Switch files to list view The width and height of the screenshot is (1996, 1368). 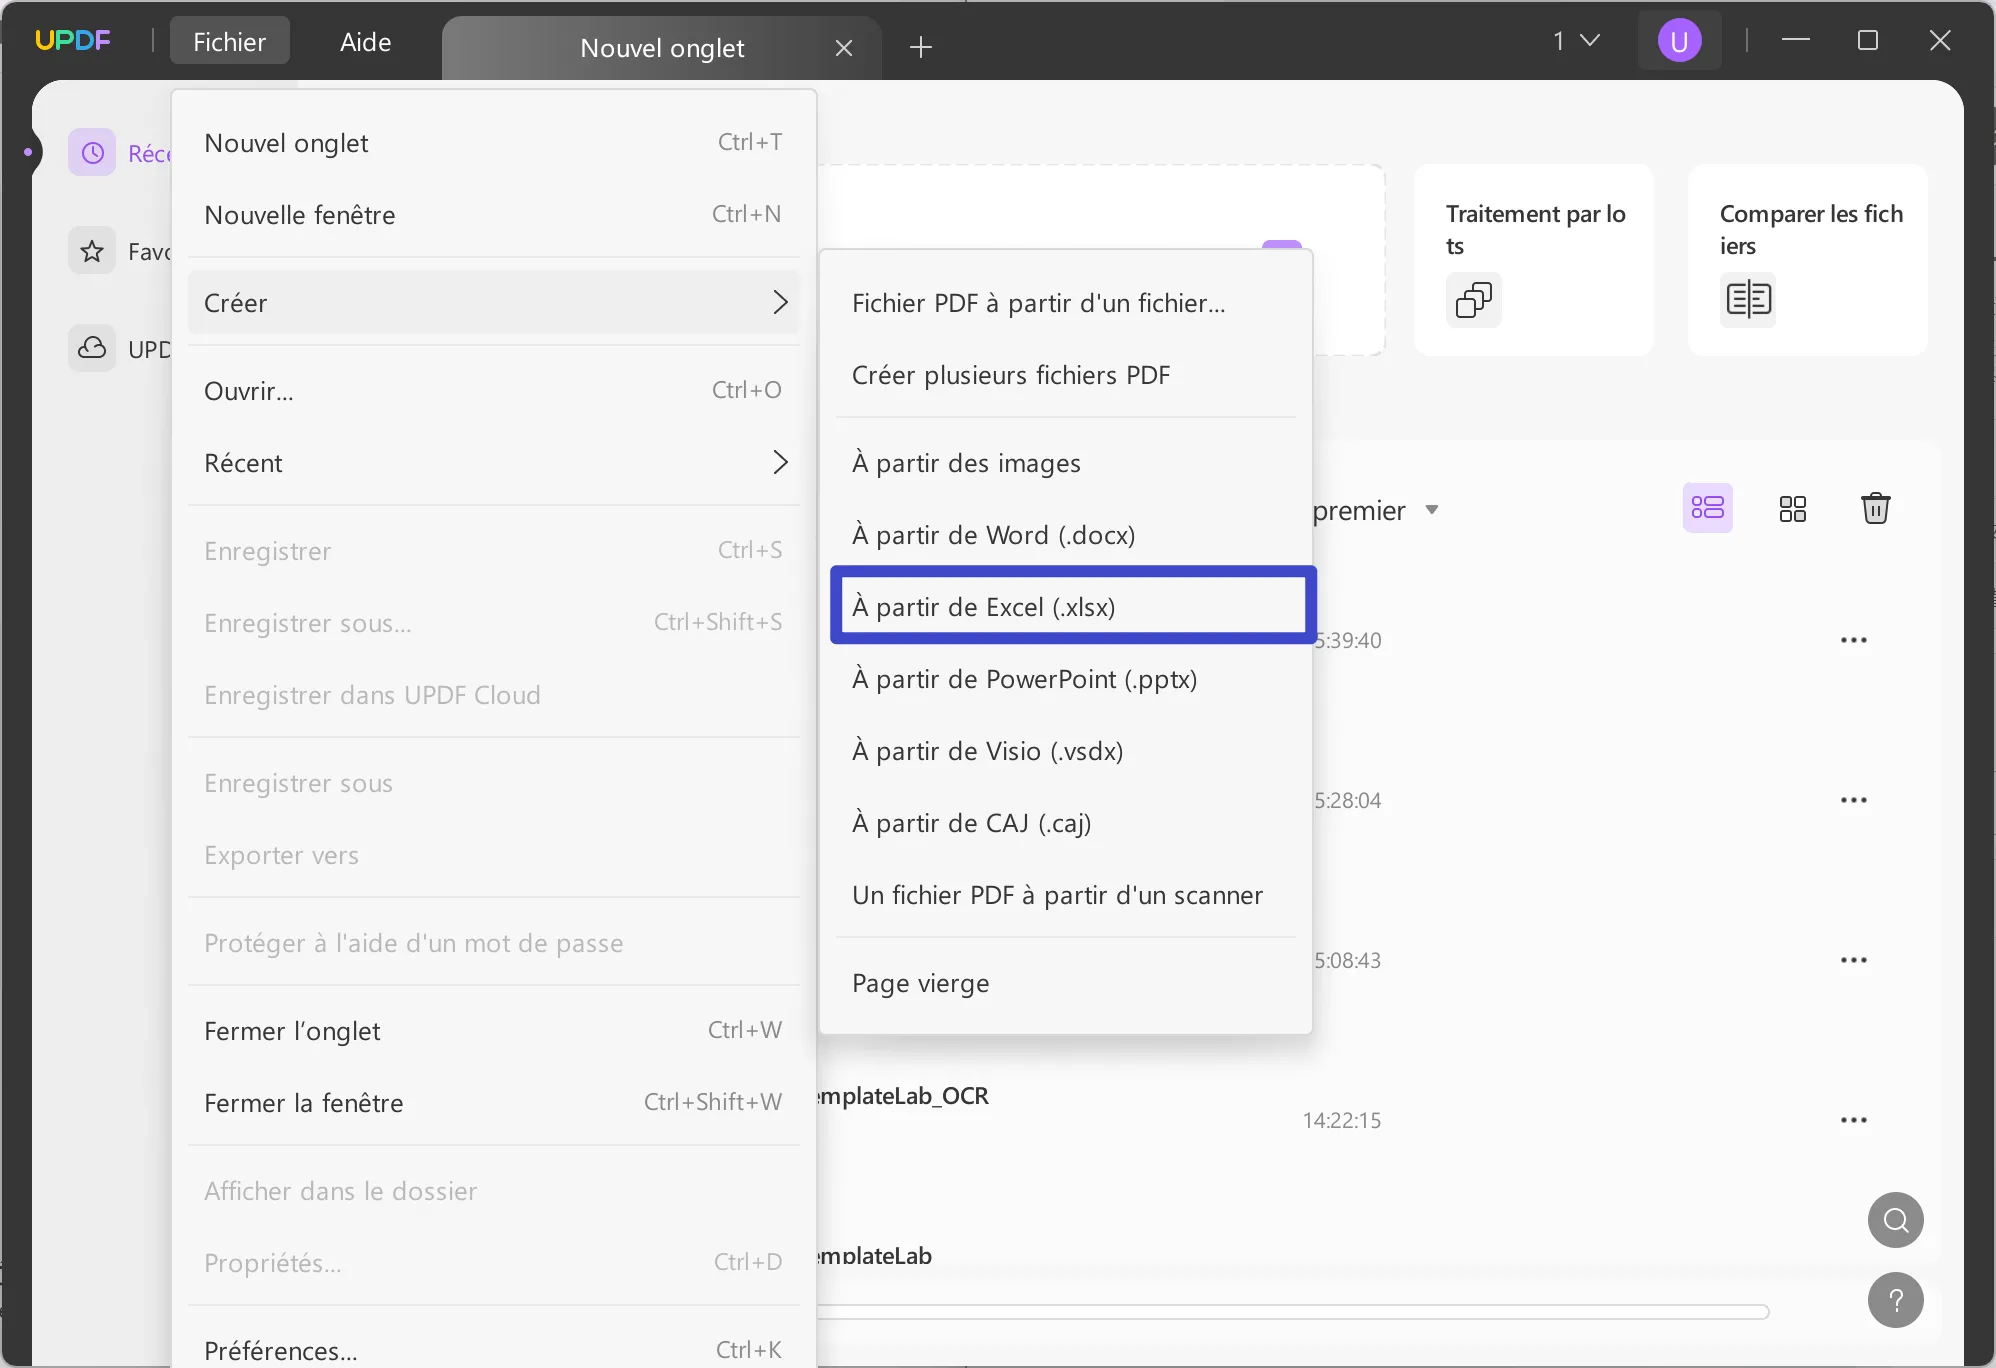pyautogui.click(x=1708, y=508)
